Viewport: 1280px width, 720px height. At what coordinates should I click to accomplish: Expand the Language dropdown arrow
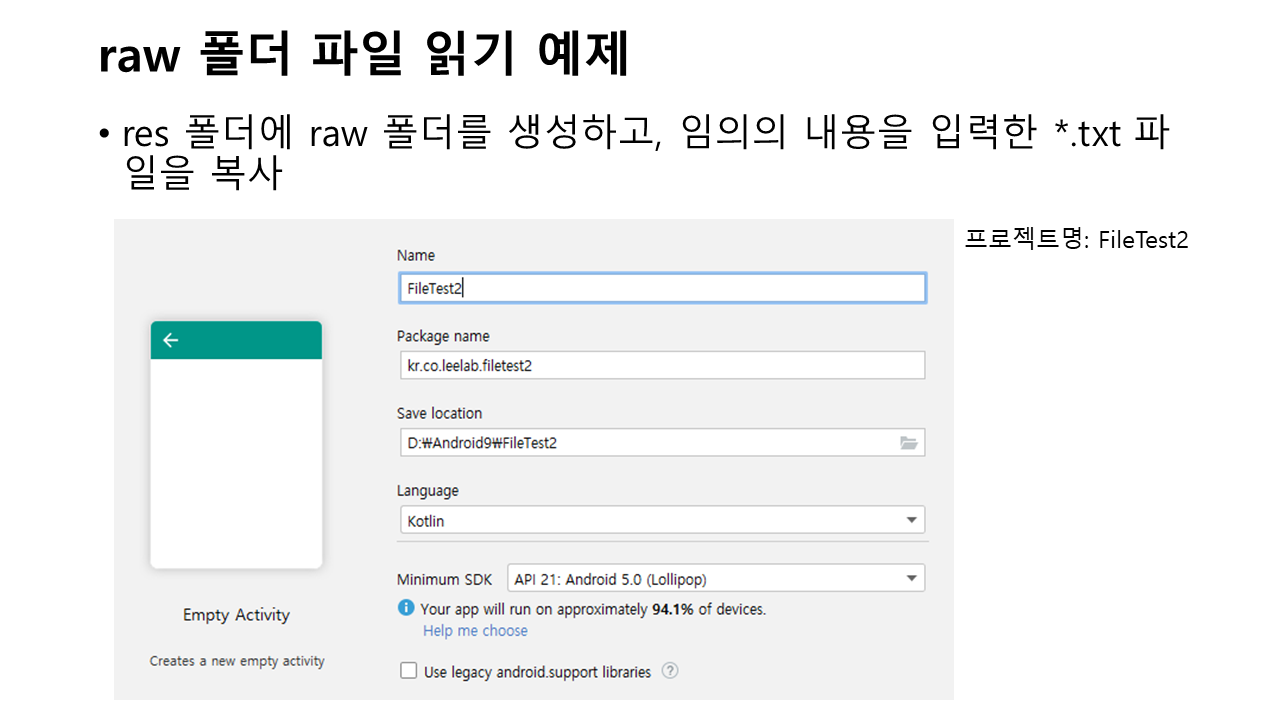[910, 520]
